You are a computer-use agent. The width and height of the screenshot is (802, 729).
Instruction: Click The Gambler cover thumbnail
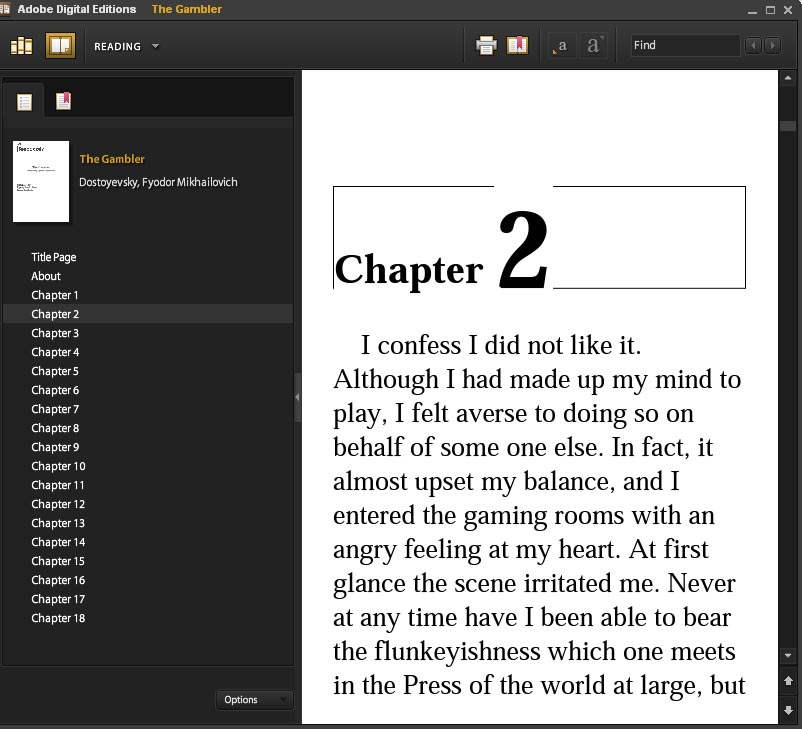[x=41, y=182]
